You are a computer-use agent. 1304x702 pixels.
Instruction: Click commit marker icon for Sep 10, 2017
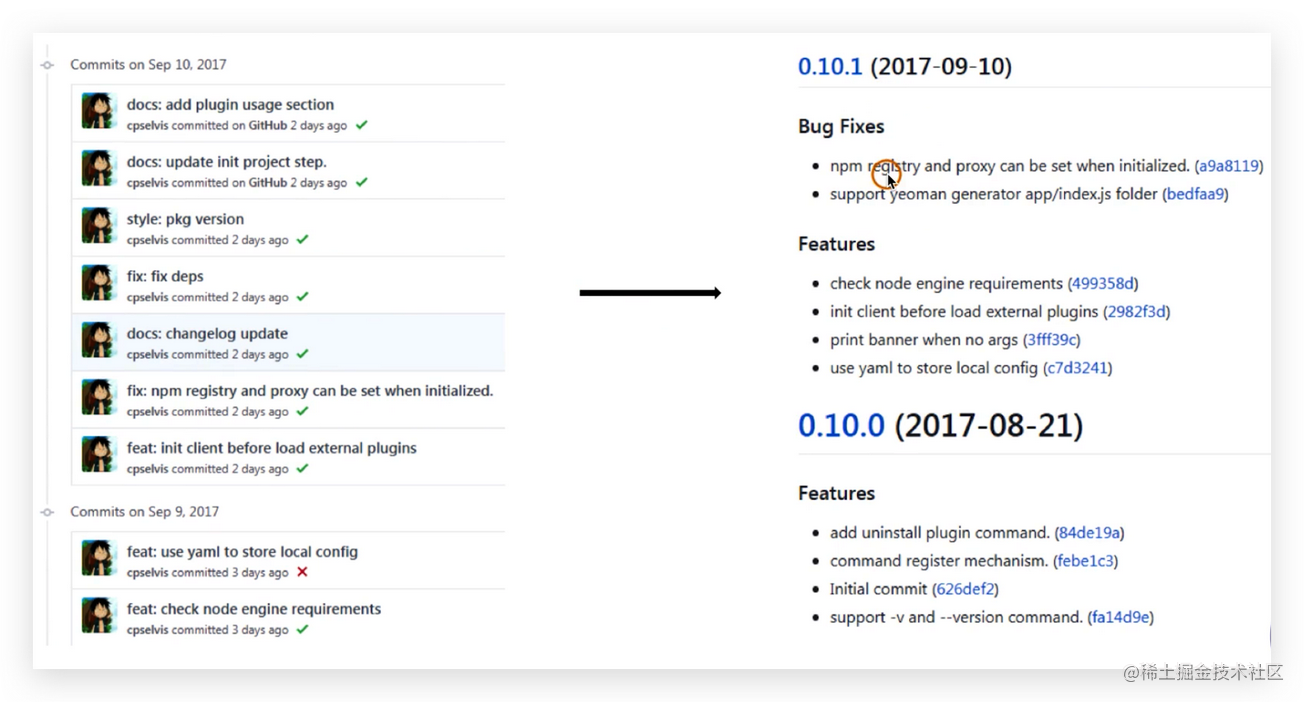(47, 65)
